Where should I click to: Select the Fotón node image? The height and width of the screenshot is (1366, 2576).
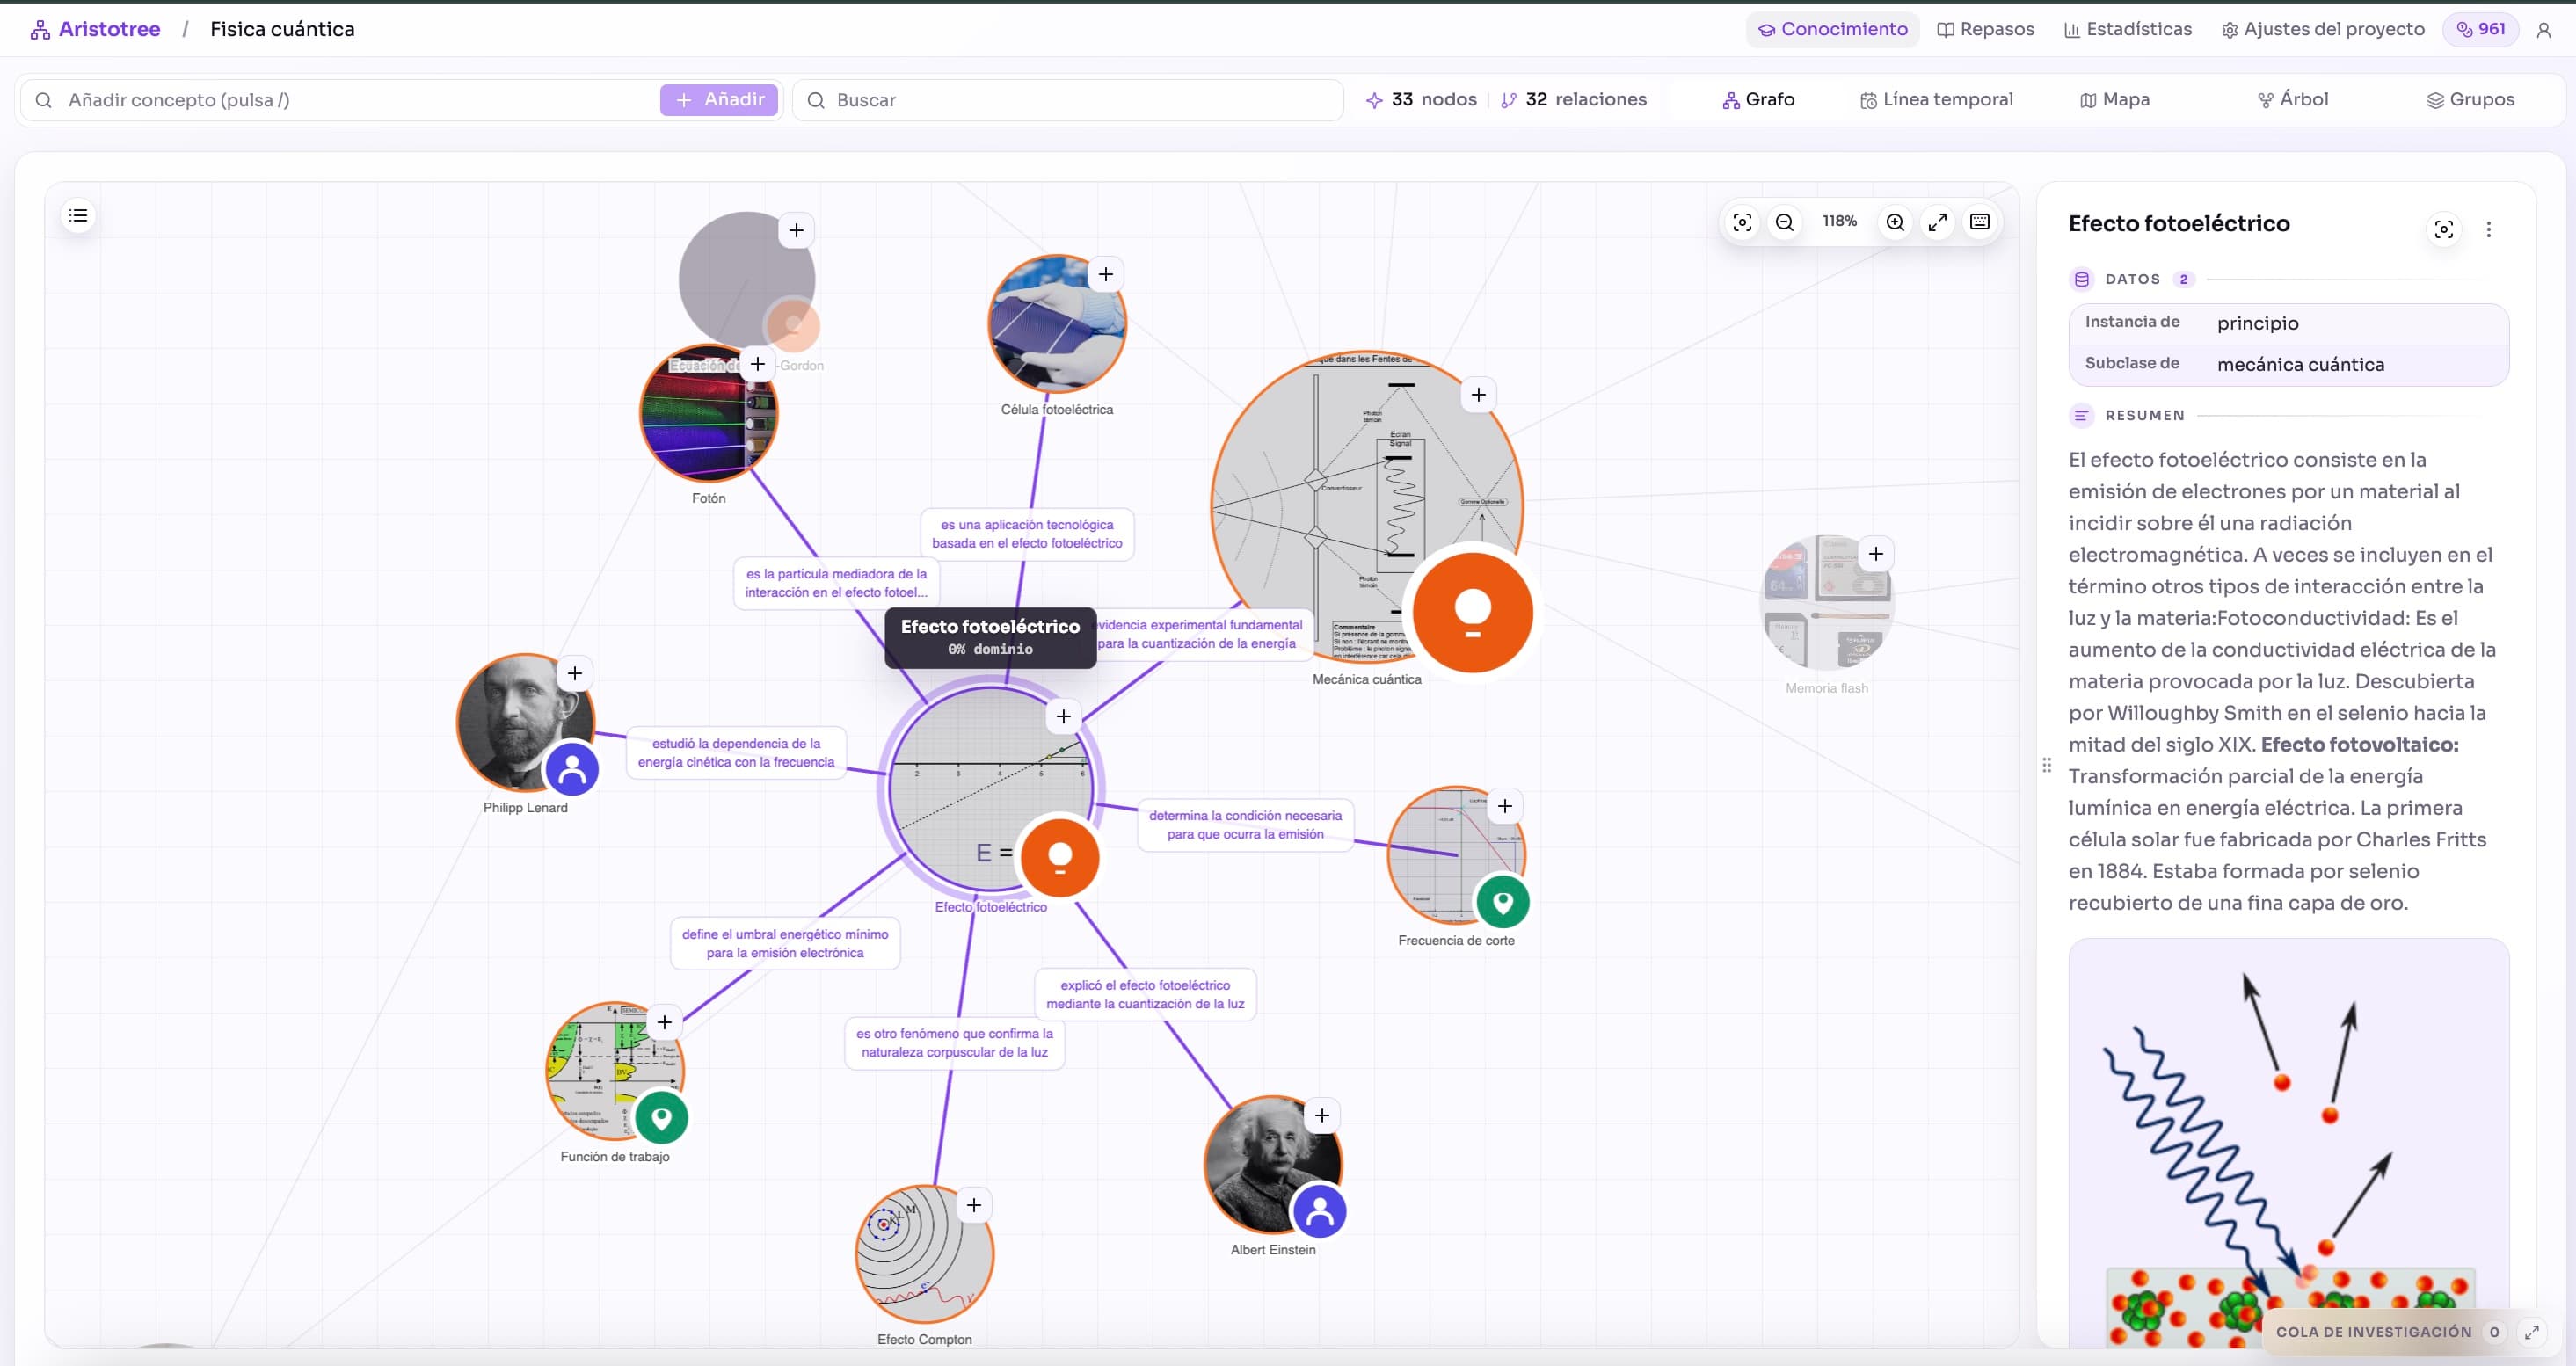[x=708, y=415]
